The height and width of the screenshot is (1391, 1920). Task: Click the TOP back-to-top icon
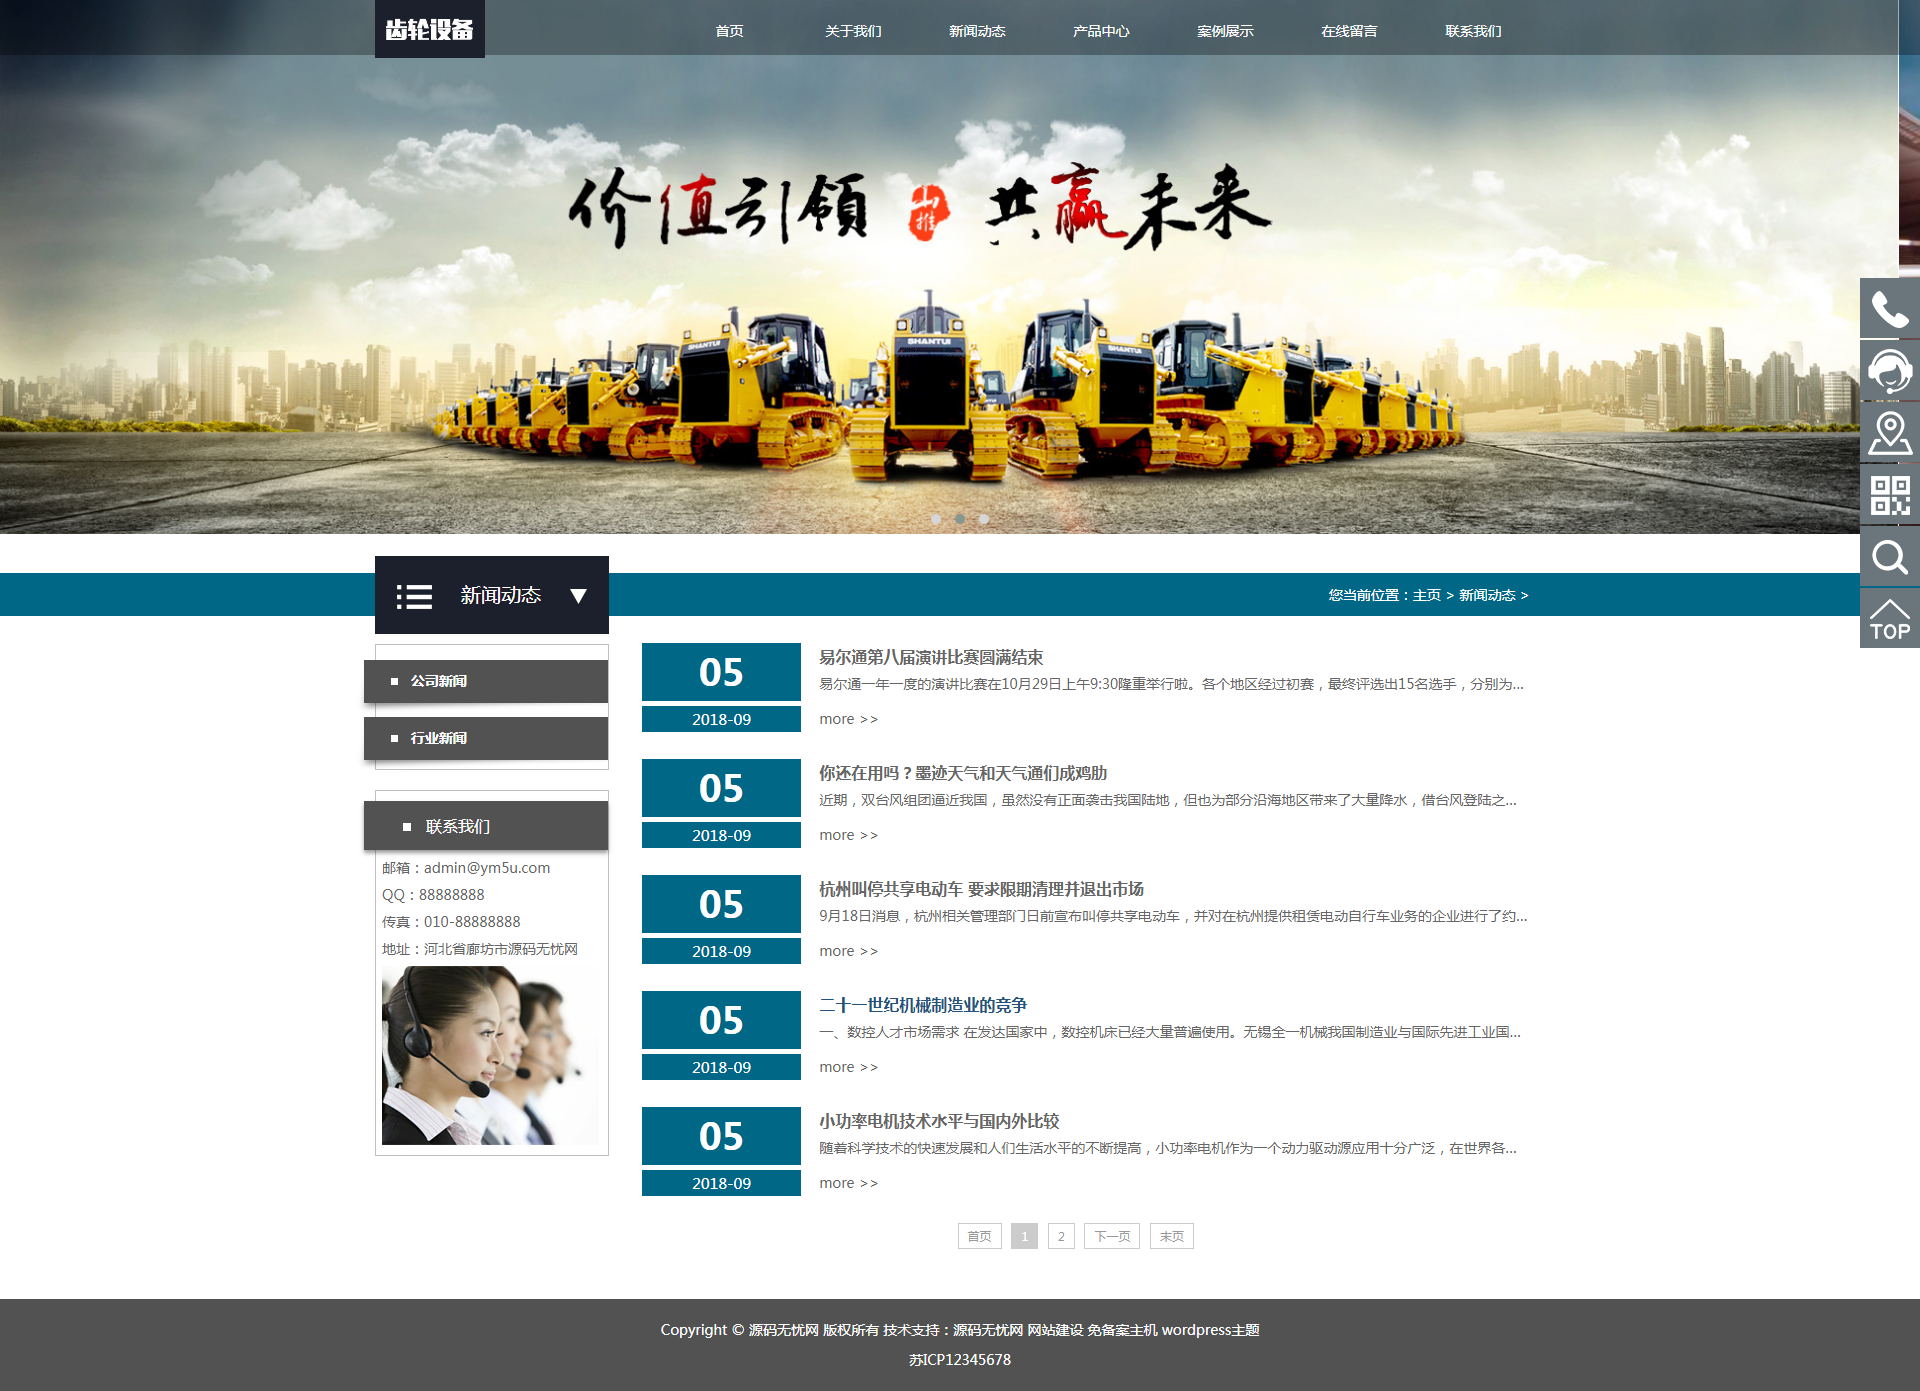(x=1889, y=620)
